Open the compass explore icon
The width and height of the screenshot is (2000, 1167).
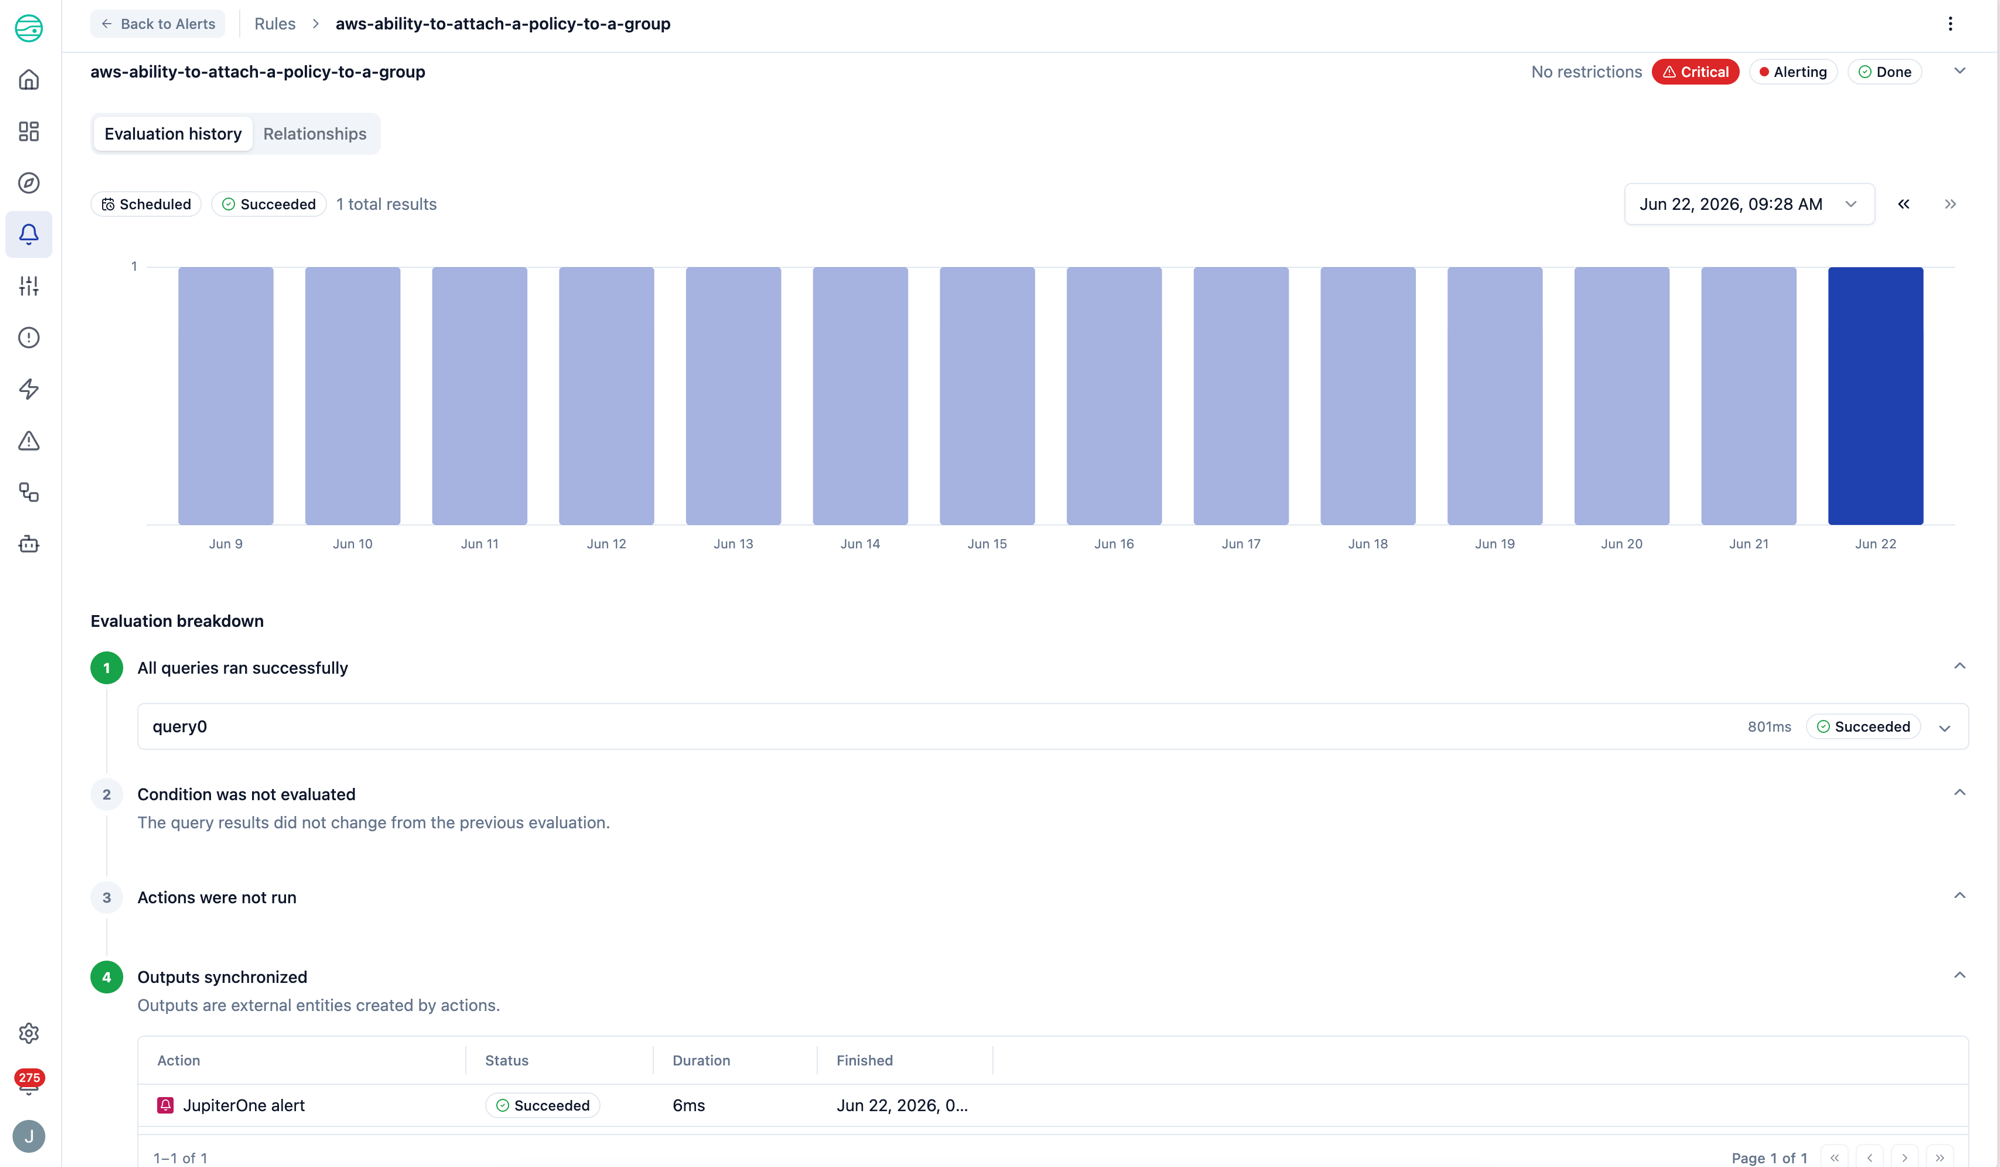(x=29, y=183)
